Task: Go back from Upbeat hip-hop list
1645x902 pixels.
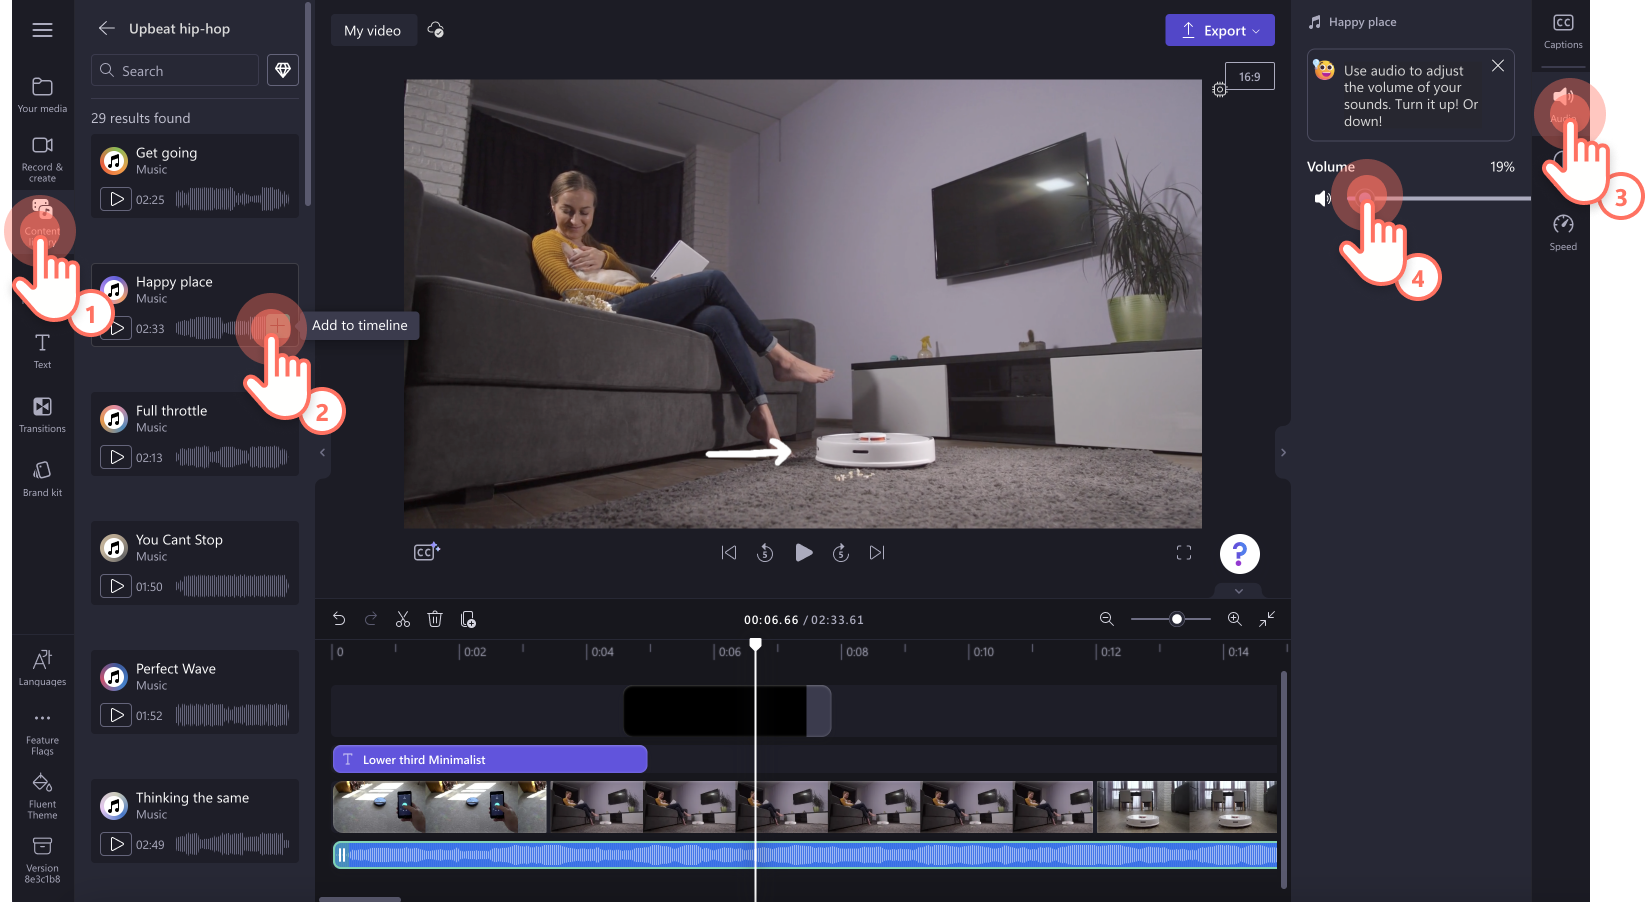Action: pyautogui.click(x=106, y=28)
